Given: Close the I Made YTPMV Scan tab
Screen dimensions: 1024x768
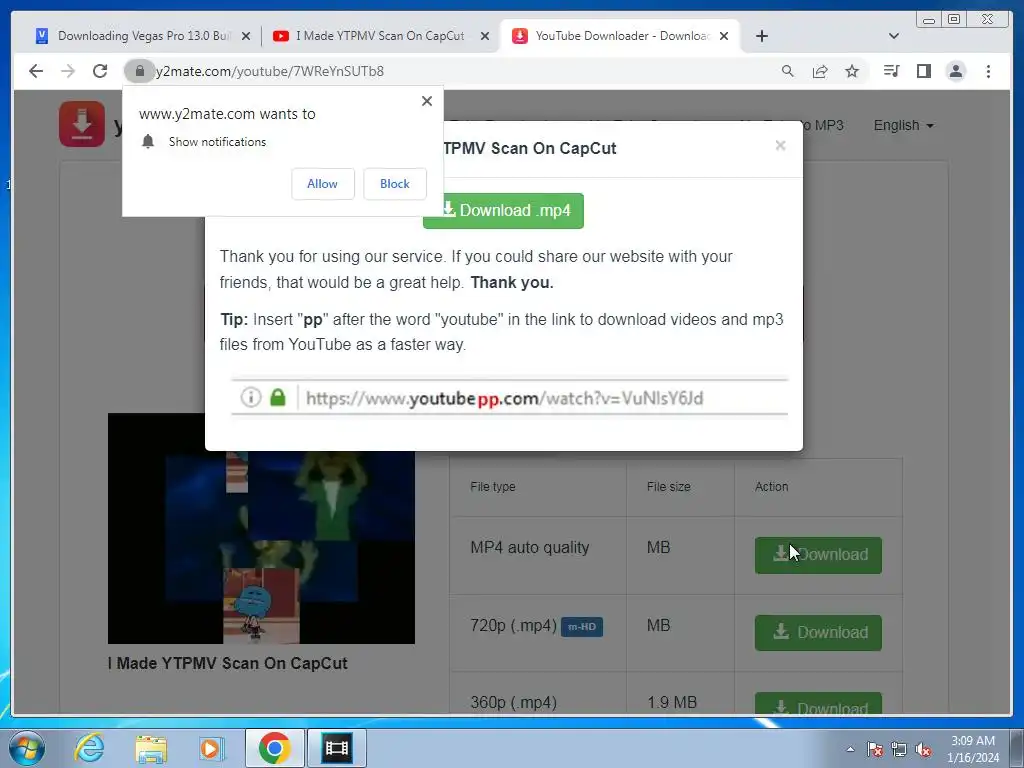Looking at the screenshot, I should tap(485, 36).
